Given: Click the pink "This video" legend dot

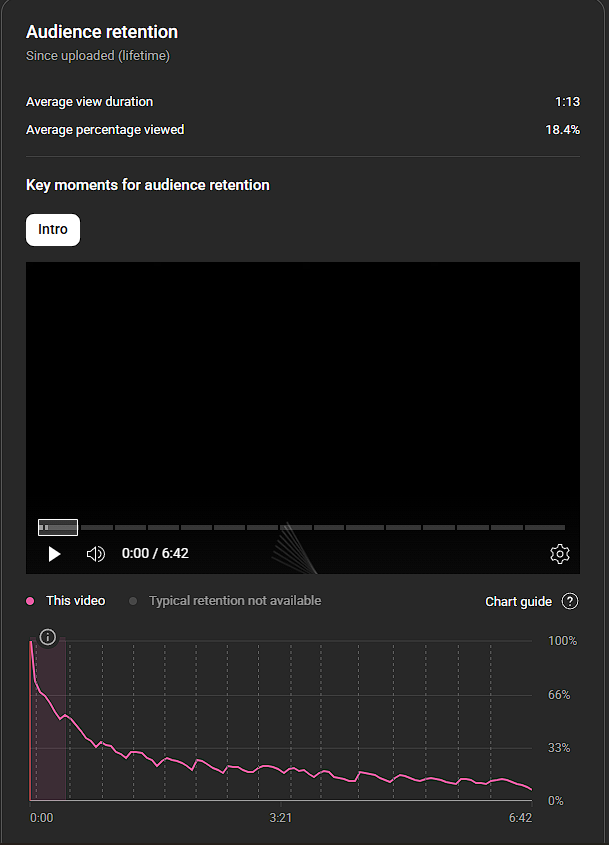Looking at the screenshot, I should click(x=30, y=601).
